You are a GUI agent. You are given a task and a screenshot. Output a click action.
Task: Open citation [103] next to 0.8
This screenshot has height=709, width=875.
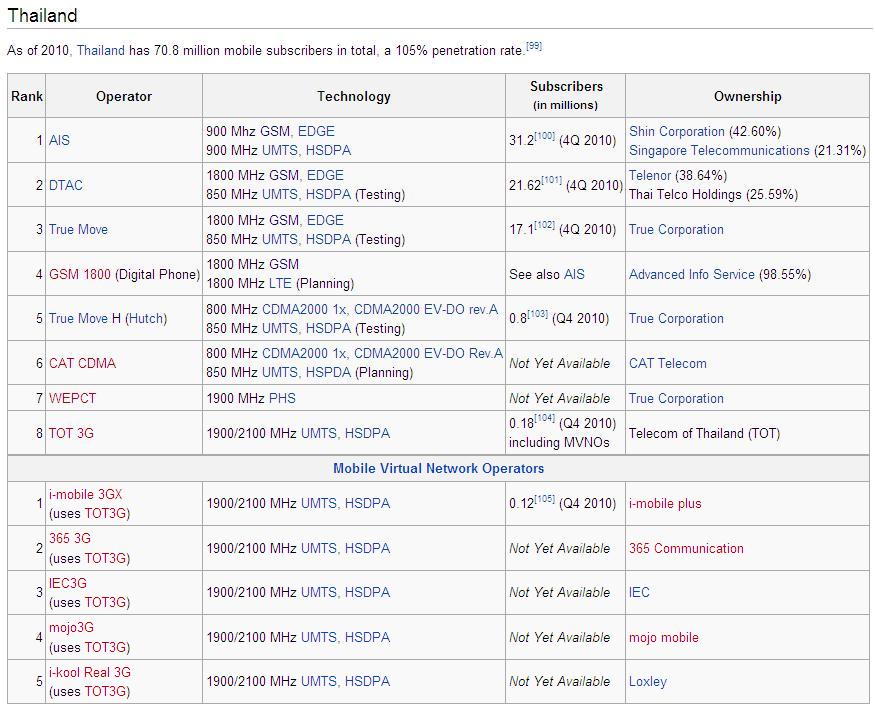(537, 314)
